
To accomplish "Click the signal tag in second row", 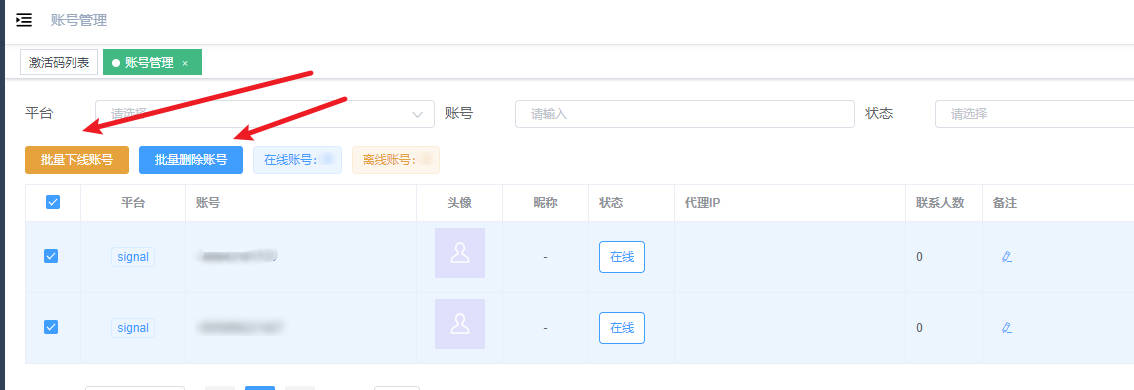I will pyautogui.click(x=132, y=328).
